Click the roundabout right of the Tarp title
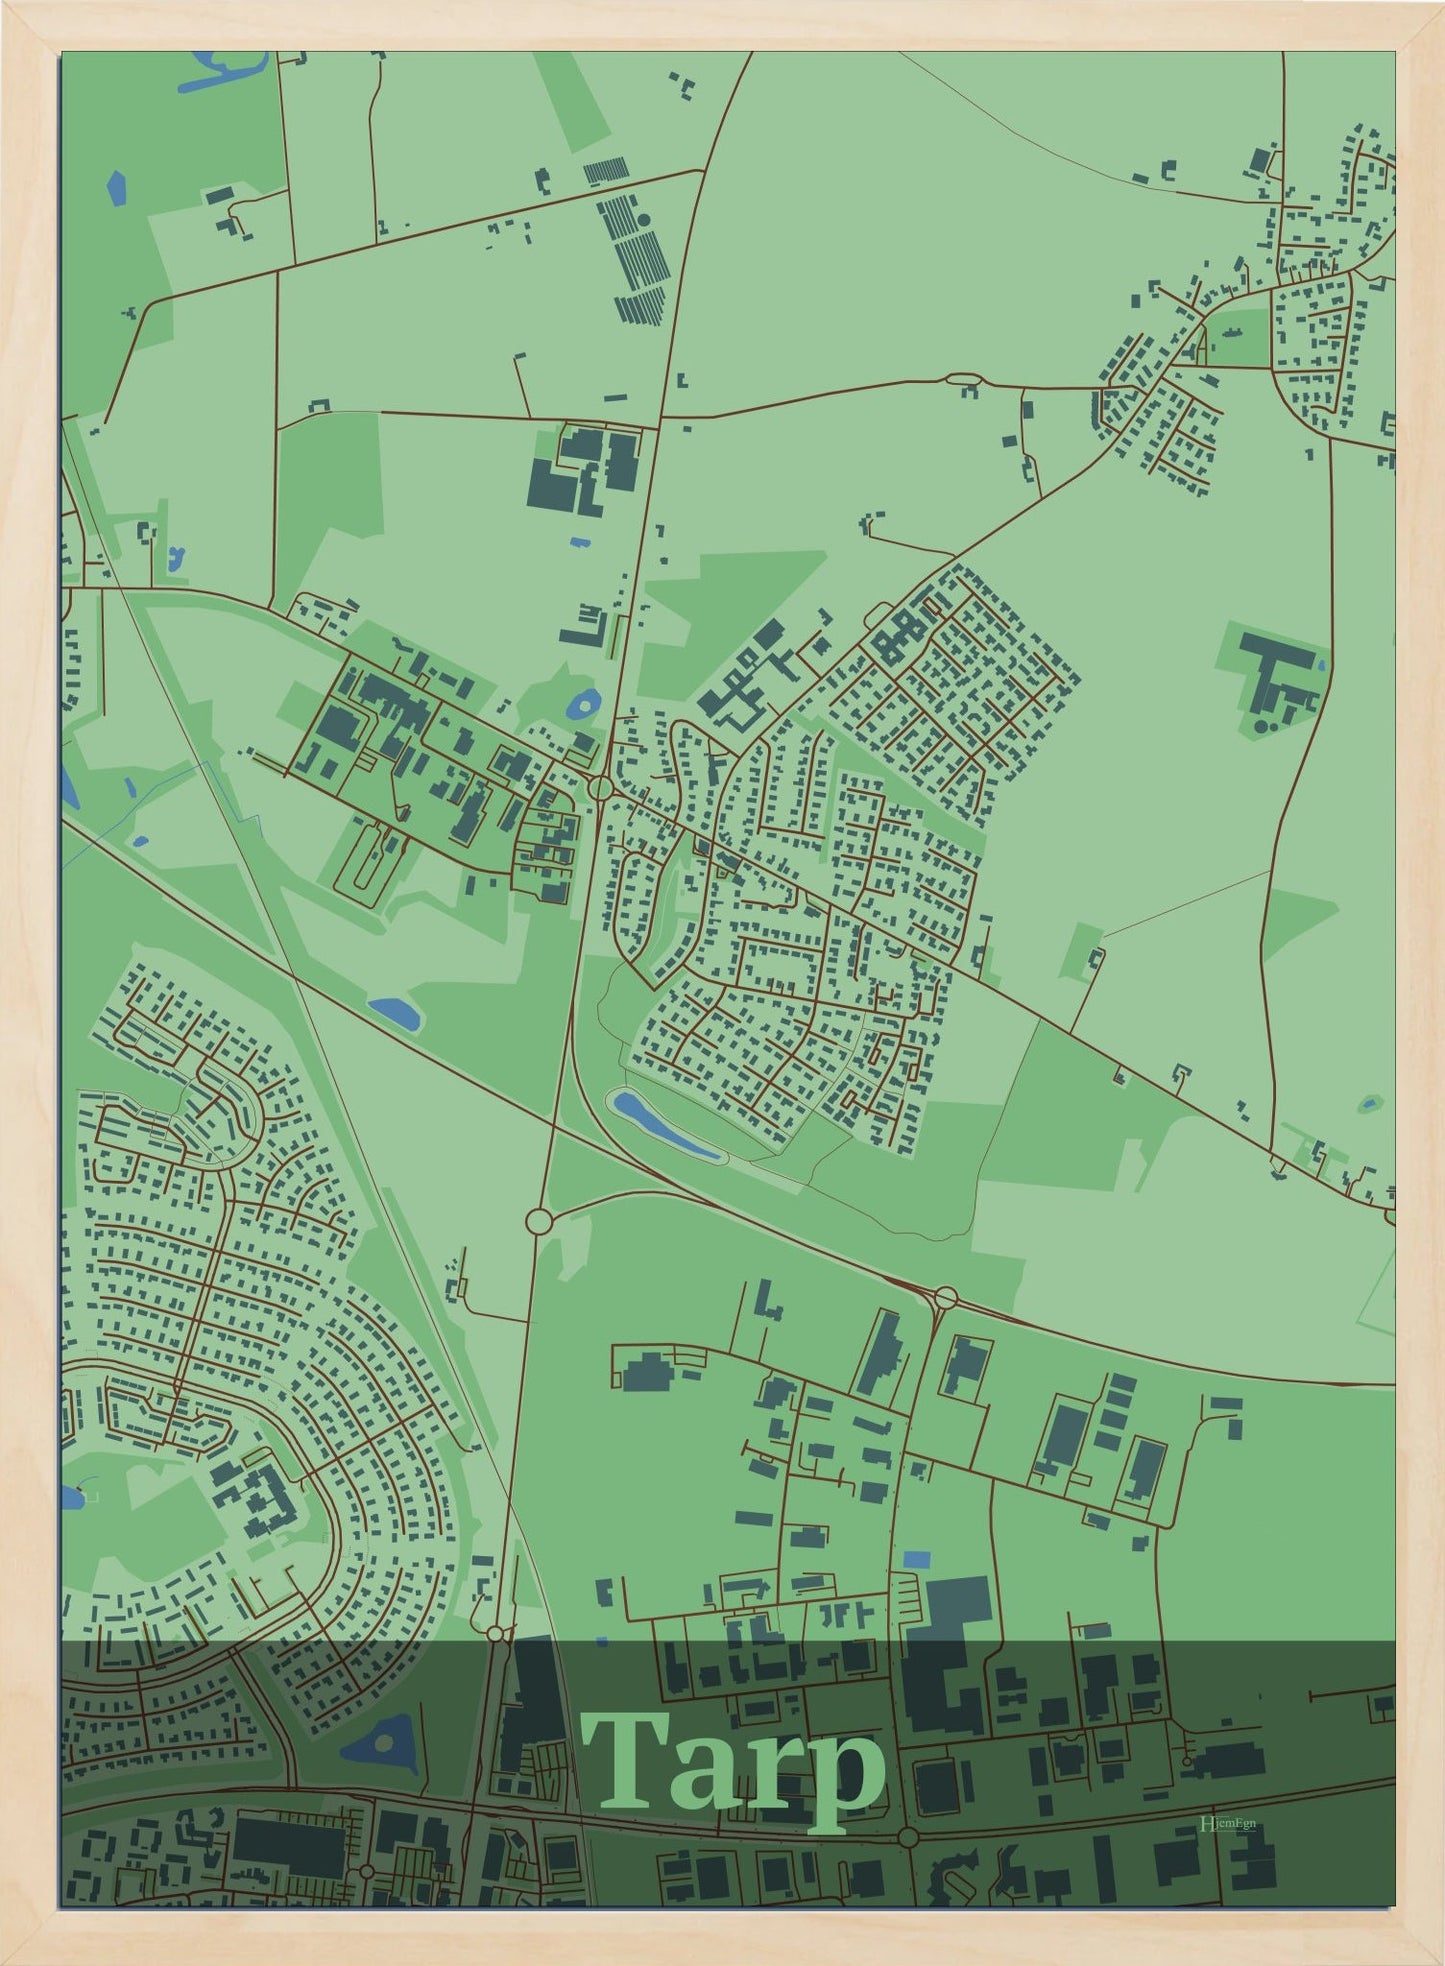Viewport: 1445px width, 1966px height. [907, 1837]
